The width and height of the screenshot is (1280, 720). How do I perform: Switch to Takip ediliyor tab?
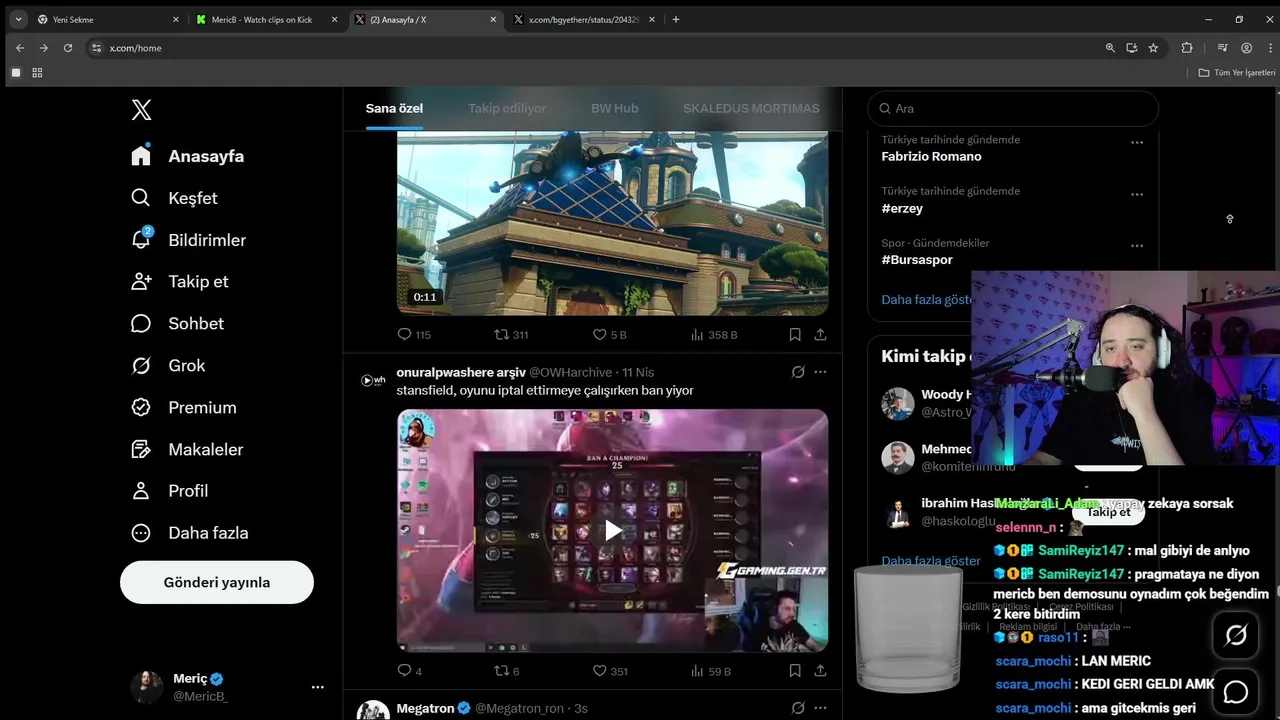507,108
